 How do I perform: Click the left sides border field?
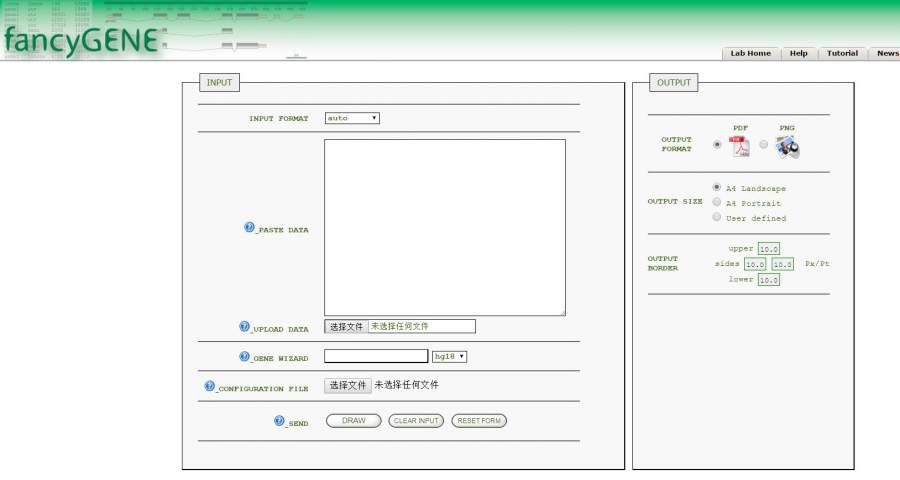[x=755, y=264]
